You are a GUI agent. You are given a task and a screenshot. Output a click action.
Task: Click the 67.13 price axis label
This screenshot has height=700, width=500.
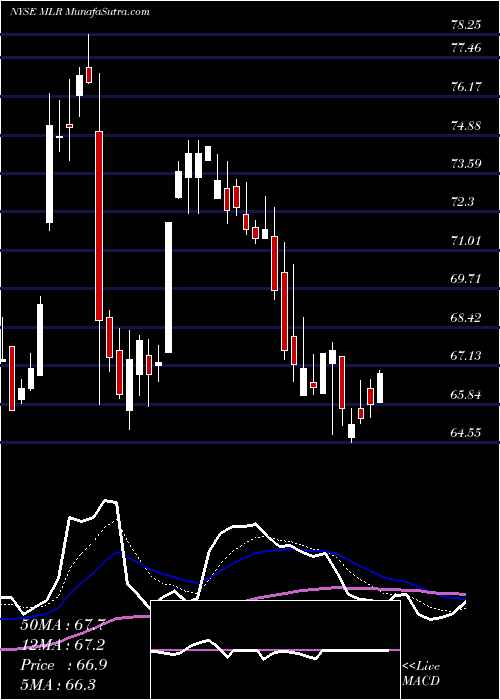click(x=466, y=356)
